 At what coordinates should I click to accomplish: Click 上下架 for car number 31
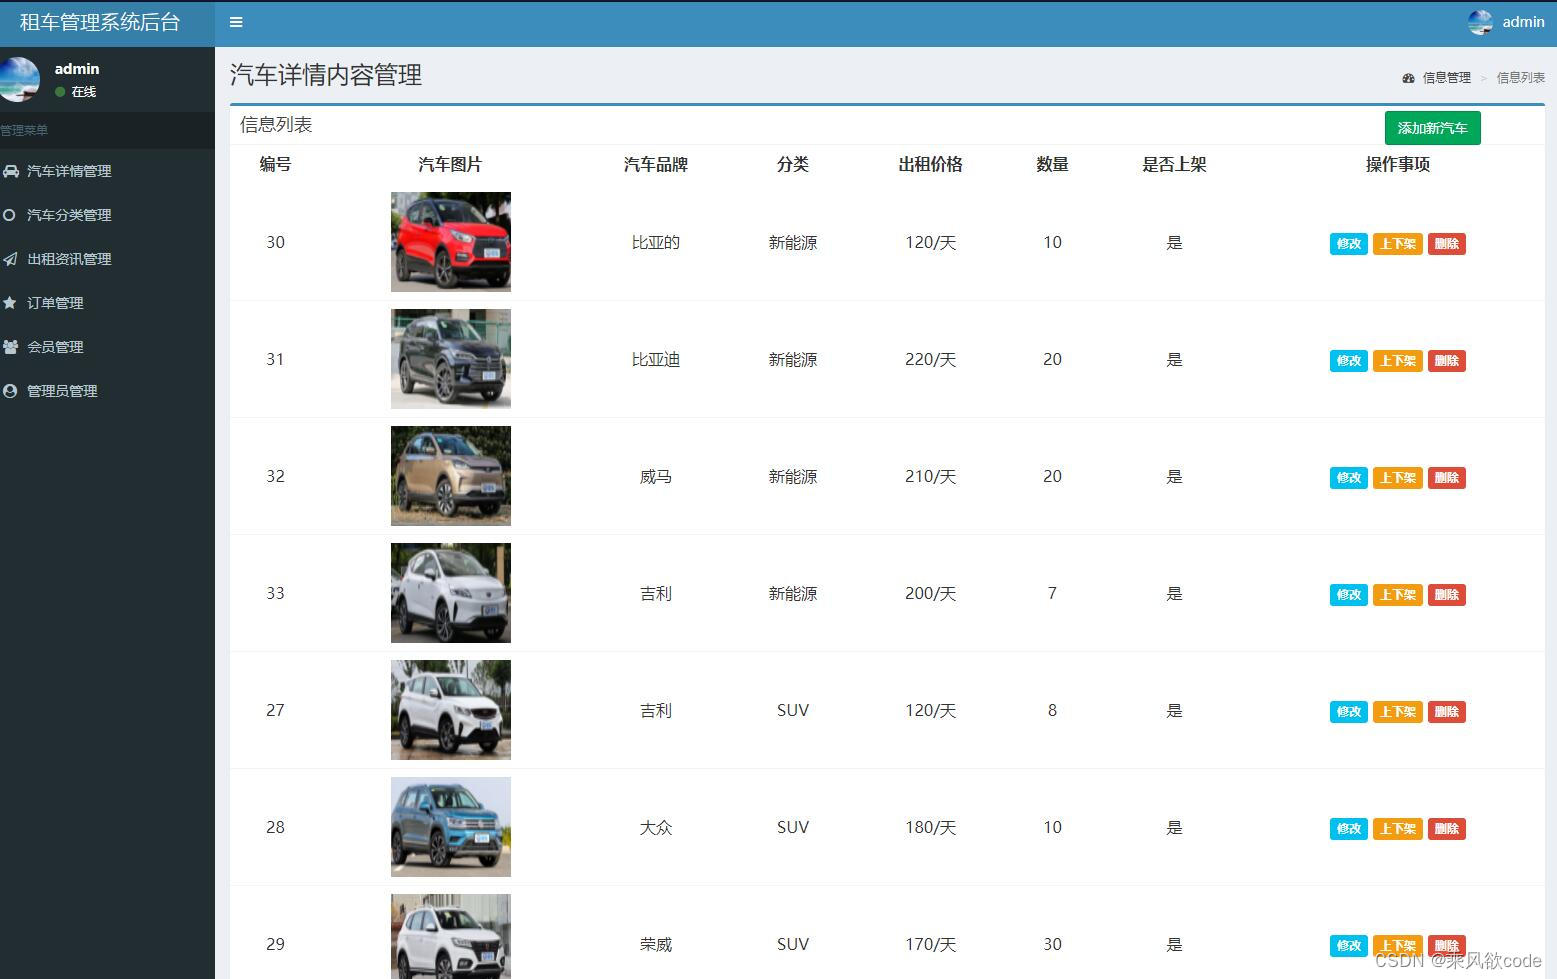pyautogui.click(x=1397, y=361)
